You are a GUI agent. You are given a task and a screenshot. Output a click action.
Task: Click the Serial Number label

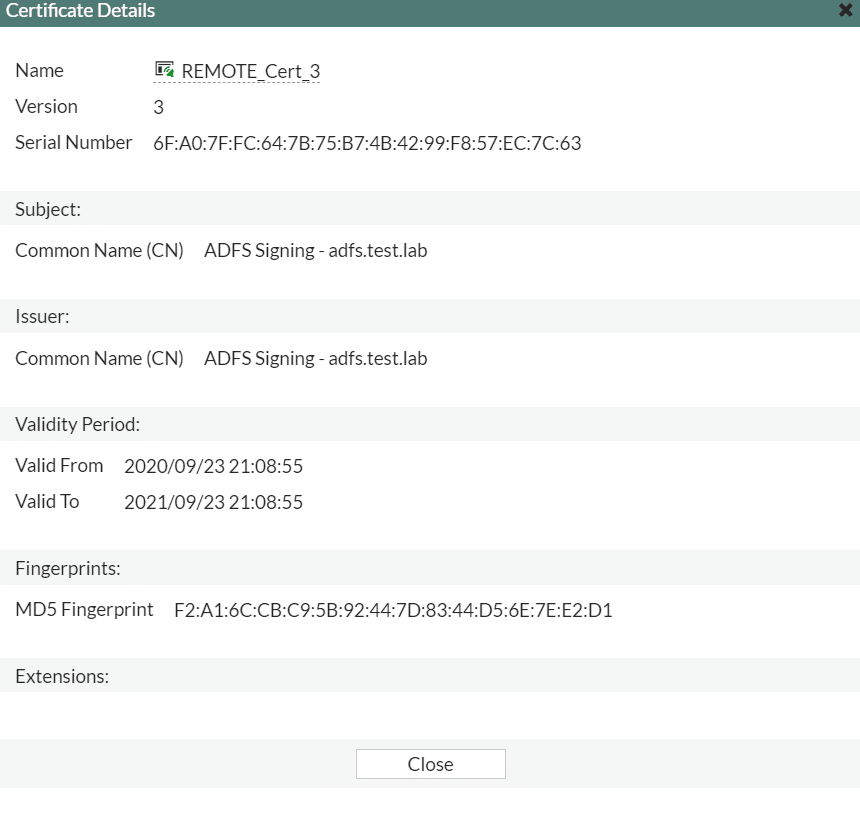click(x=73, y=143)
